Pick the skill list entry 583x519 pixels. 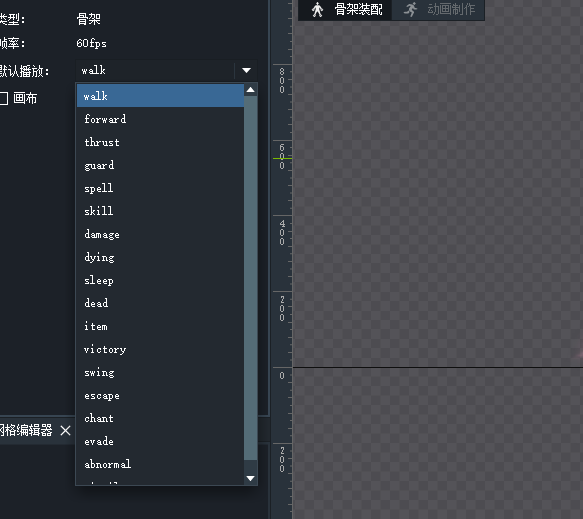click(x=160, y=211)
